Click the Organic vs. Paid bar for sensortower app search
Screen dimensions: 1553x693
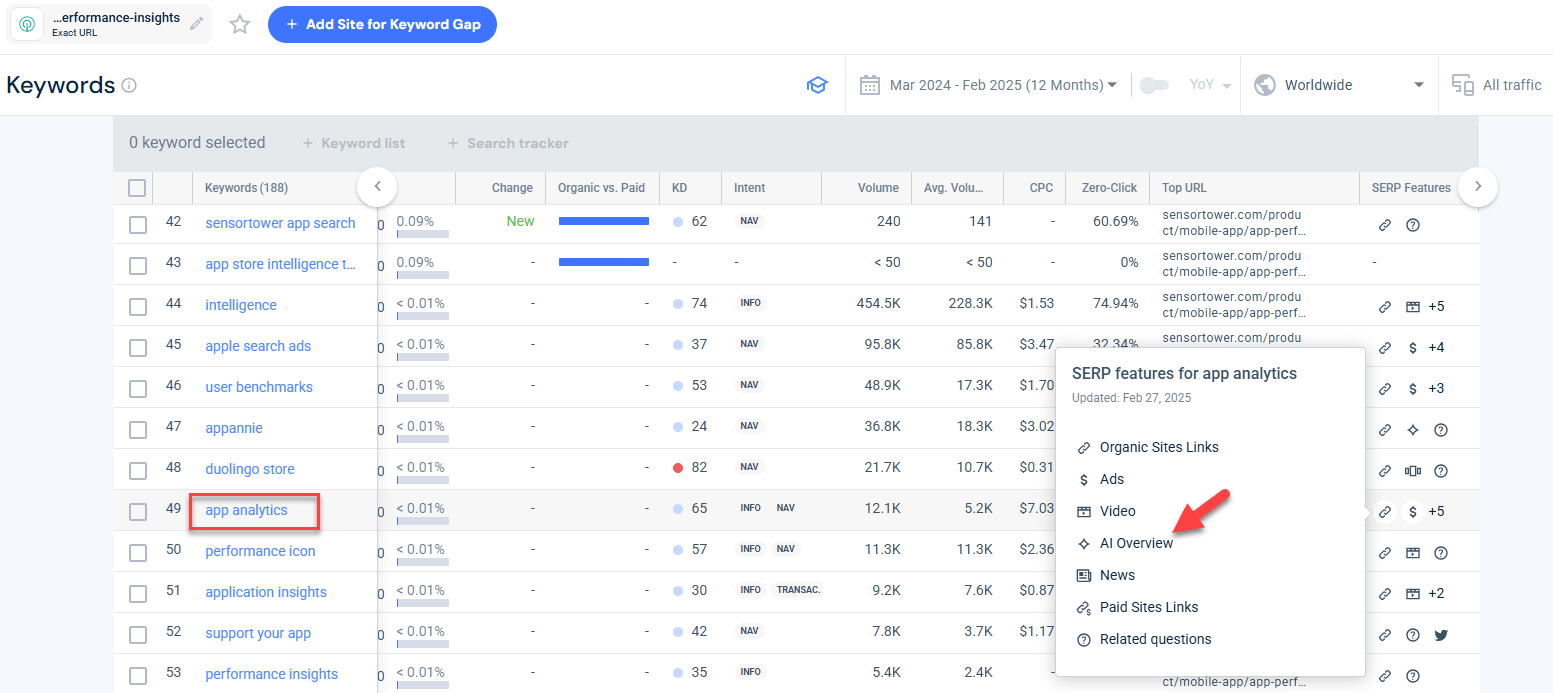(603, 221)
